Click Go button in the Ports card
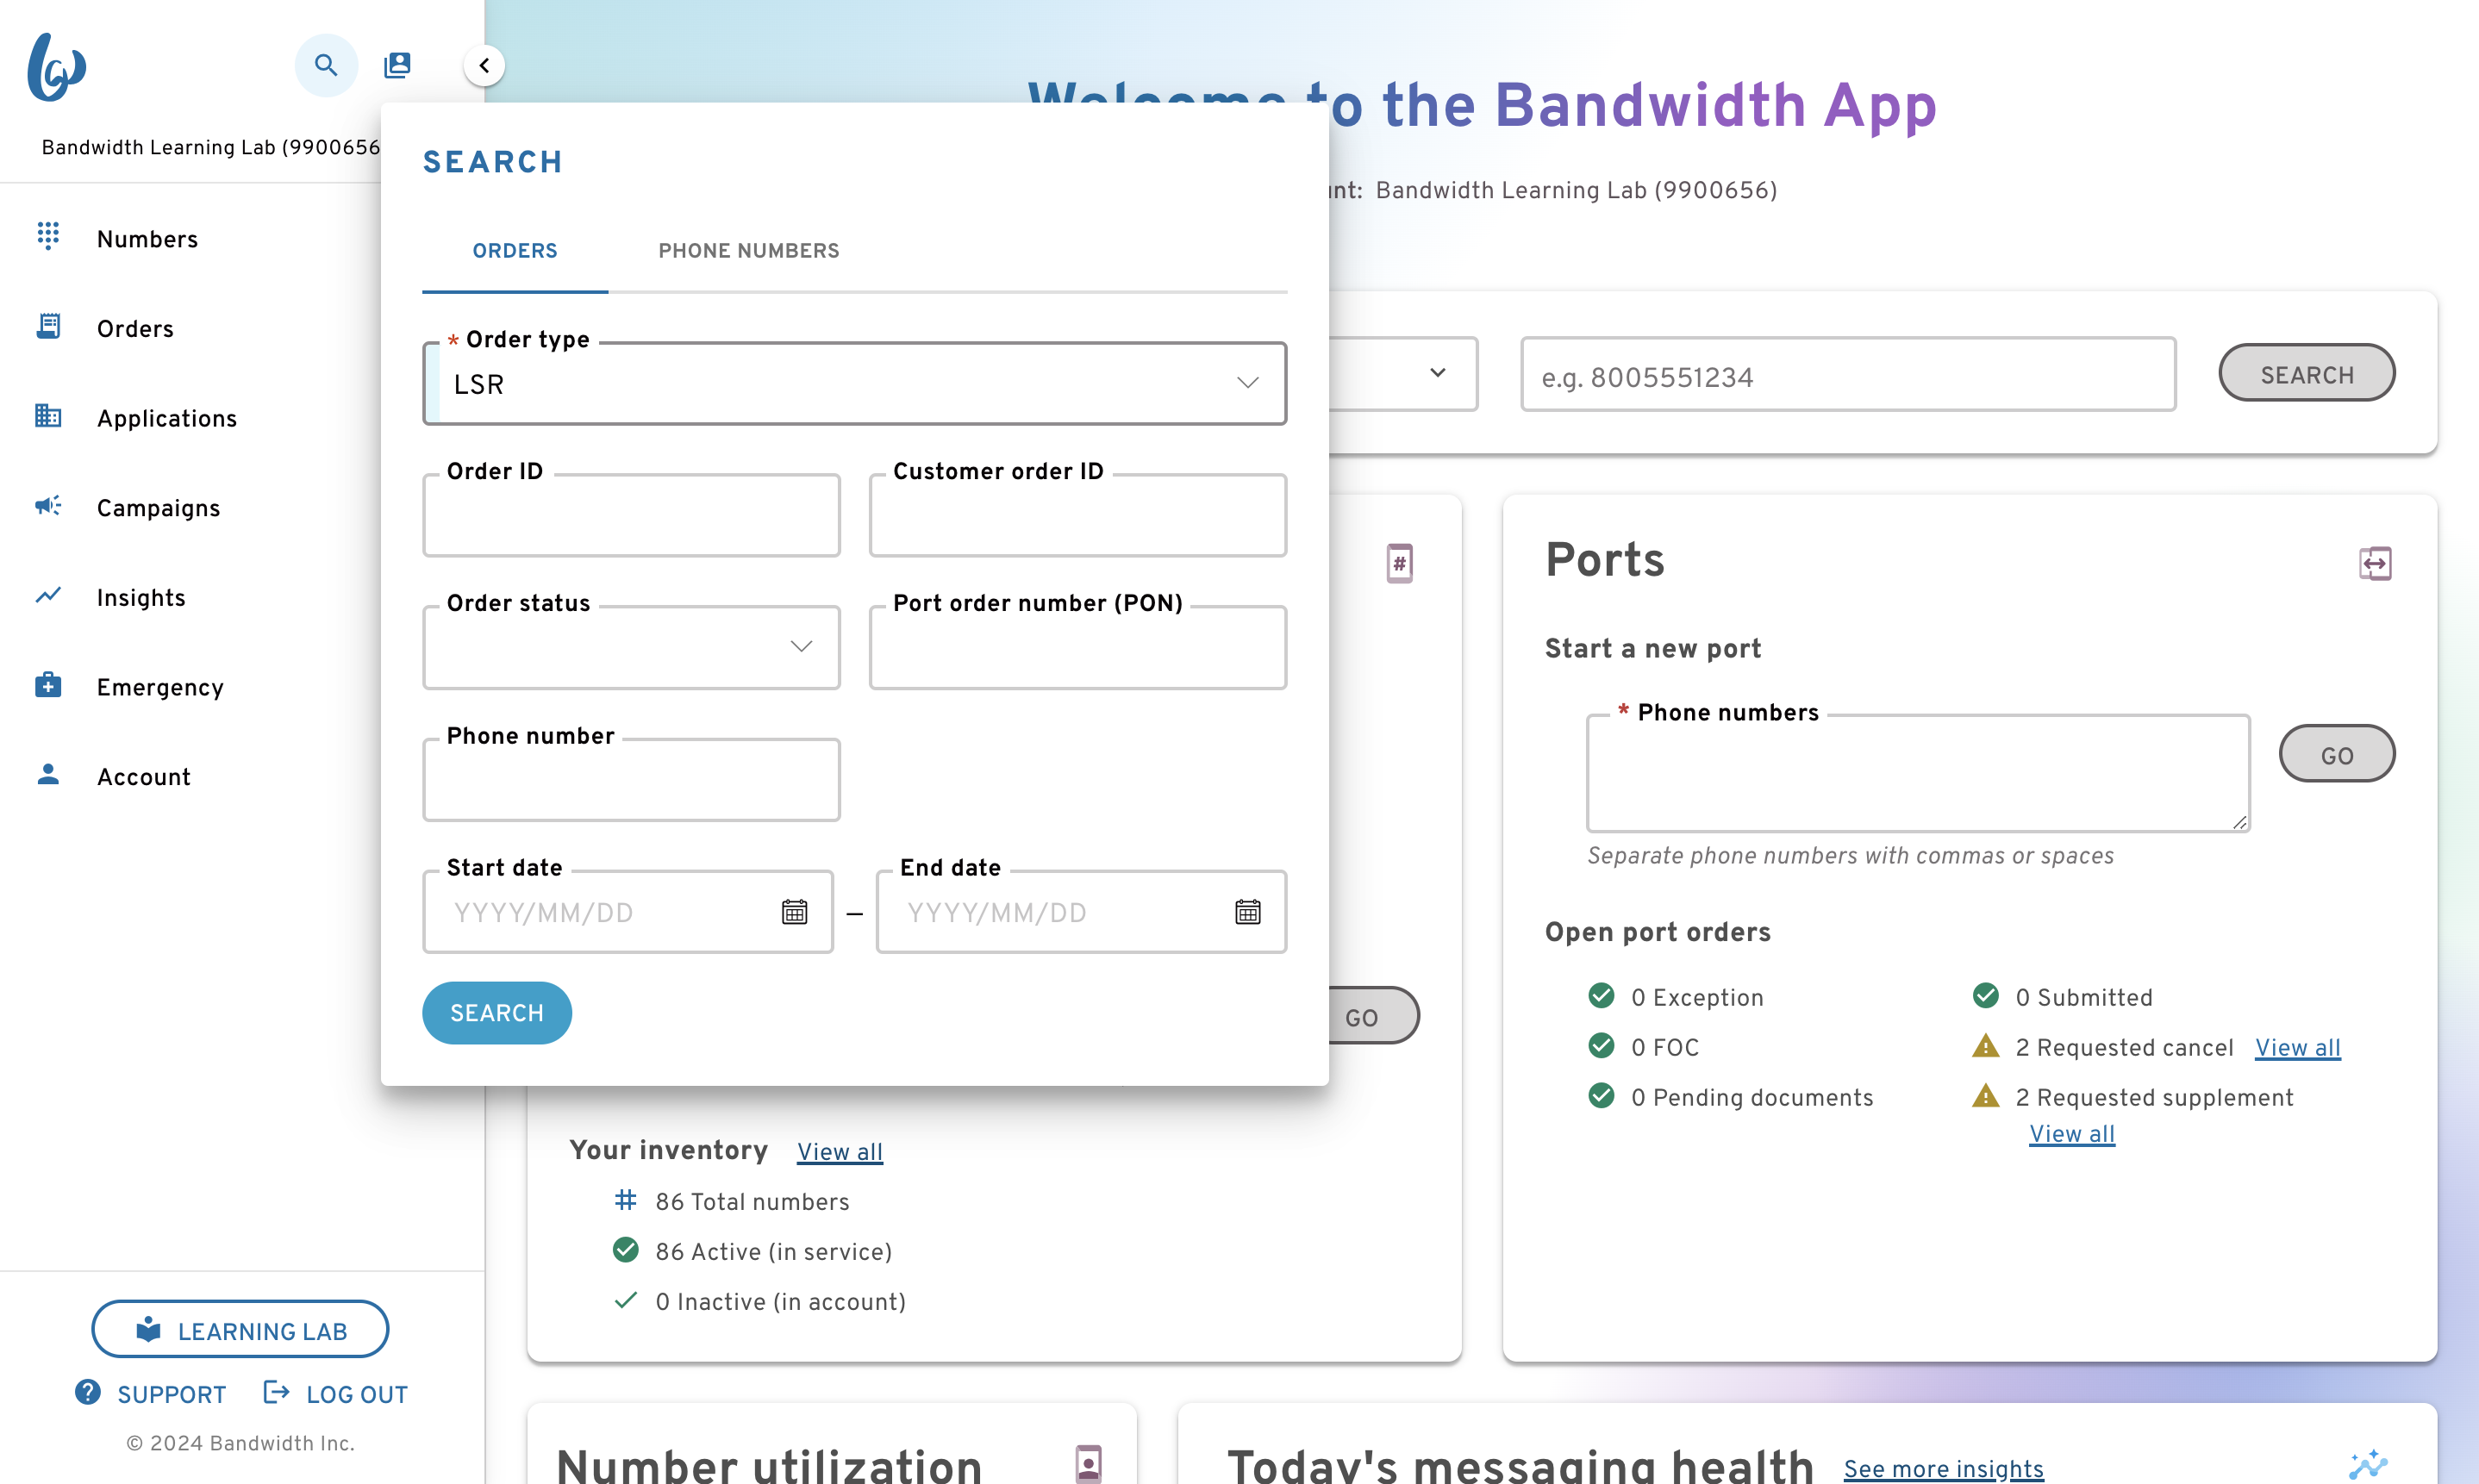Image resolution: width=2479 pixels, height=1484 pixels. [x=2337, y=754]
